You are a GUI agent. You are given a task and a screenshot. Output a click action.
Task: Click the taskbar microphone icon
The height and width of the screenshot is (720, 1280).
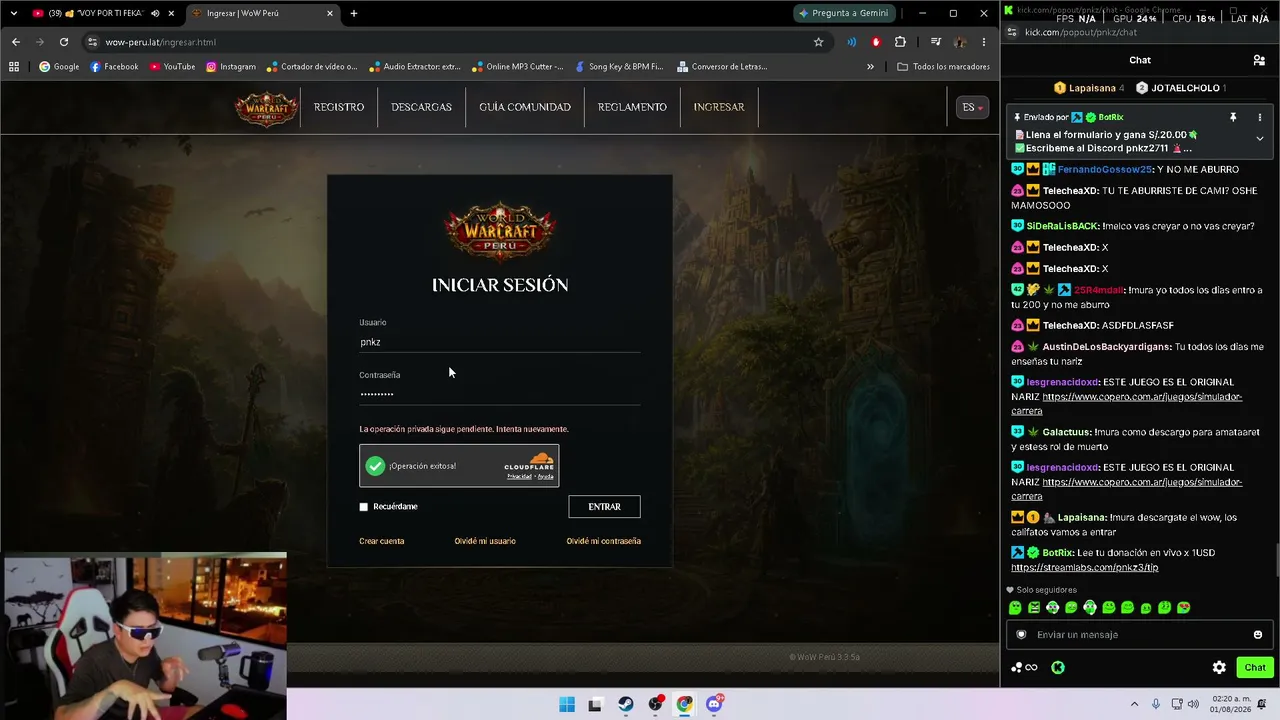click(x=1156, y=704)
